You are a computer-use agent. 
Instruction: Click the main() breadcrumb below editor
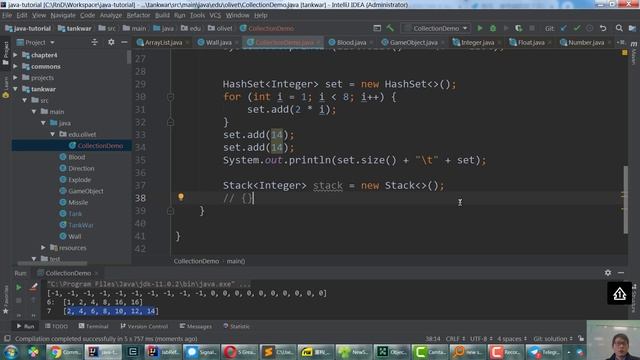point(236,261)
